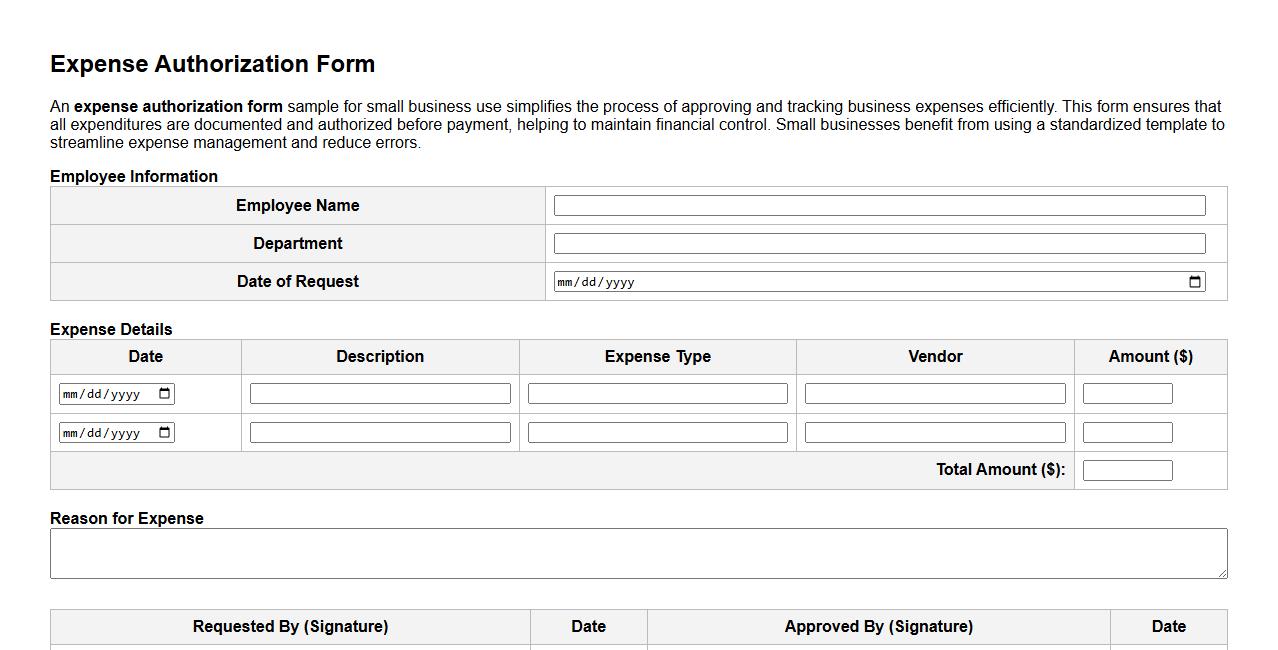The image size is (1278, 650).
Task: Click the second row Description input
Action: [x=380, y=432]
